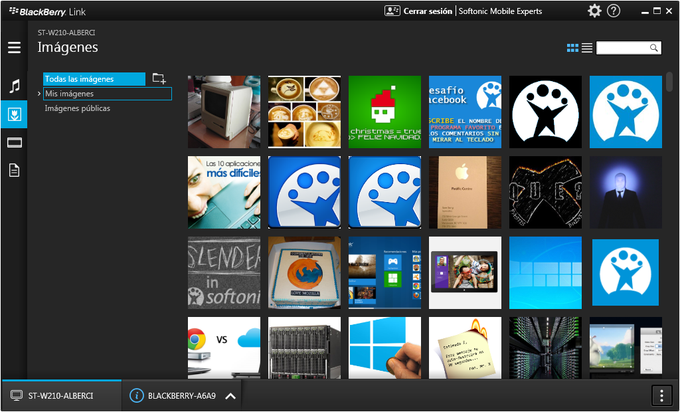Select the Slender Man figure thumbnail

coord(625,192)
